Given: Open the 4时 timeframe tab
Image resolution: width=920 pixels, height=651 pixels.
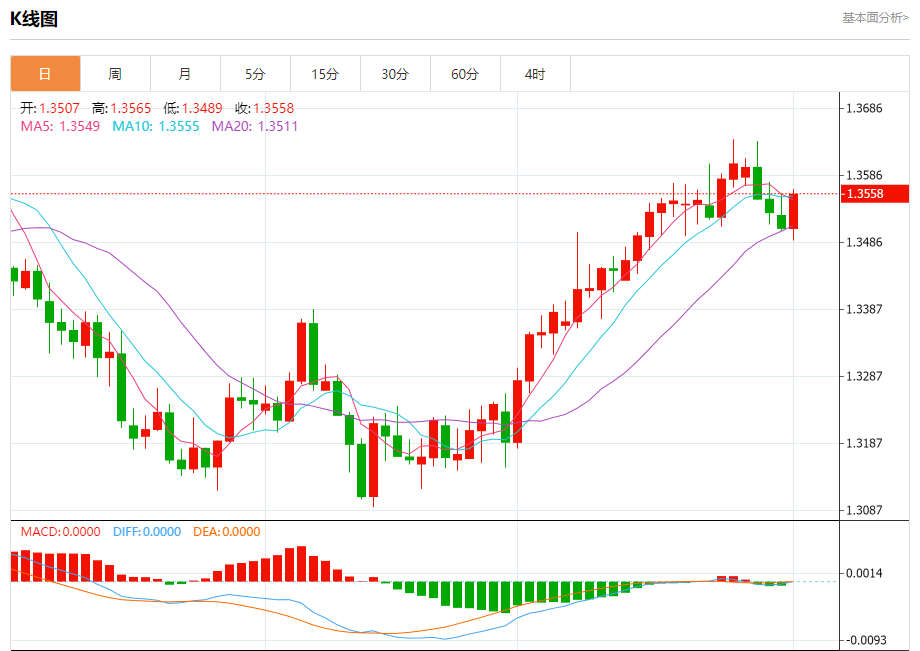Looking at the screenshot, I should [x=535, y=74].
